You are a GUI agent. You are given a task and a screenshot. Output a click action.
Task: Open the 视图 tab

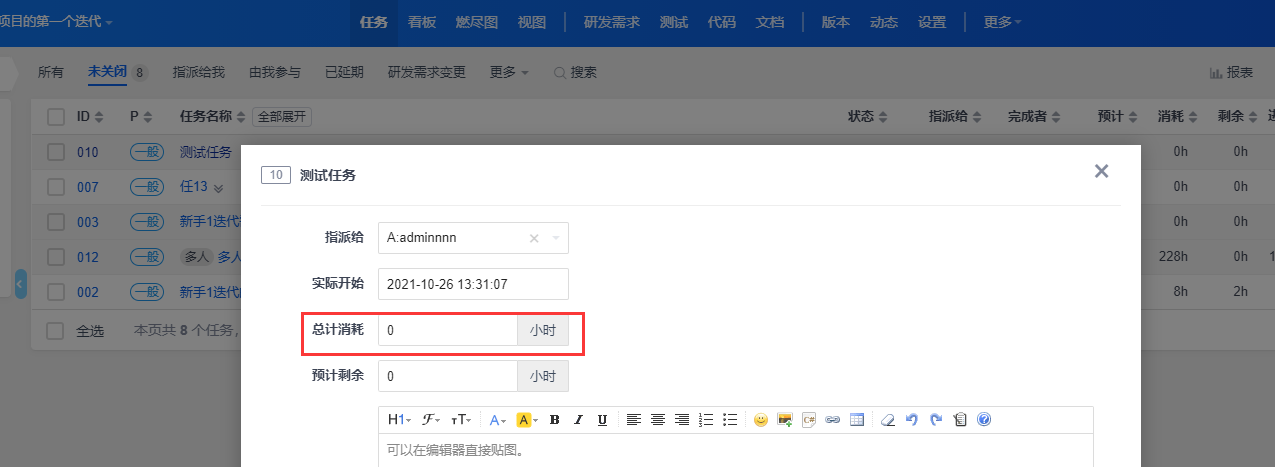pos(532,22)
